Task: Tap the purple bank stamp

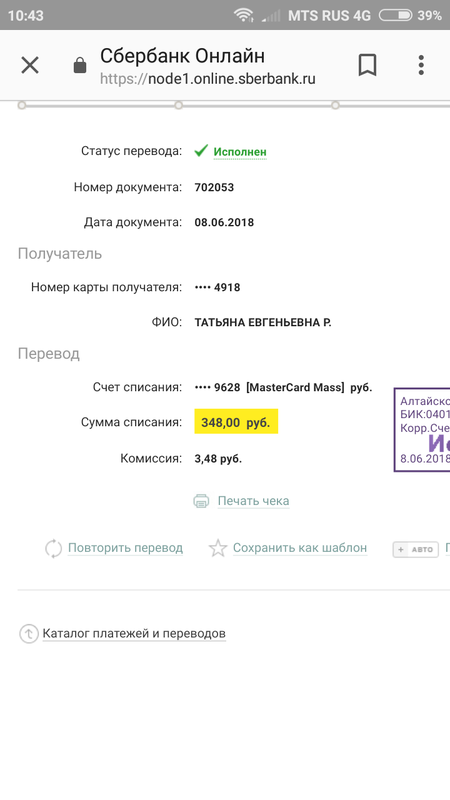Action: click(422, 430)
